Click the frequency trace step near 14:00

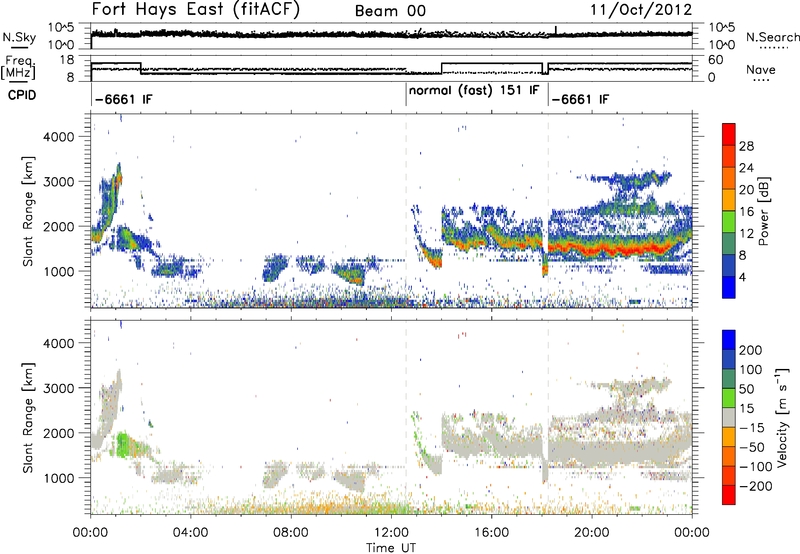click(442, 68)
